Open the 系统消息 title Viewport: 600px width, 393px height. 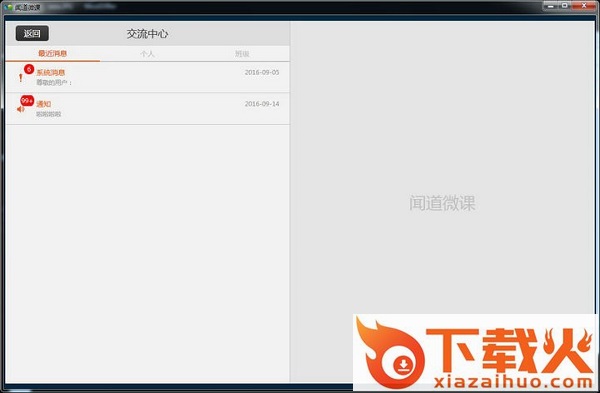click(51, 72)
